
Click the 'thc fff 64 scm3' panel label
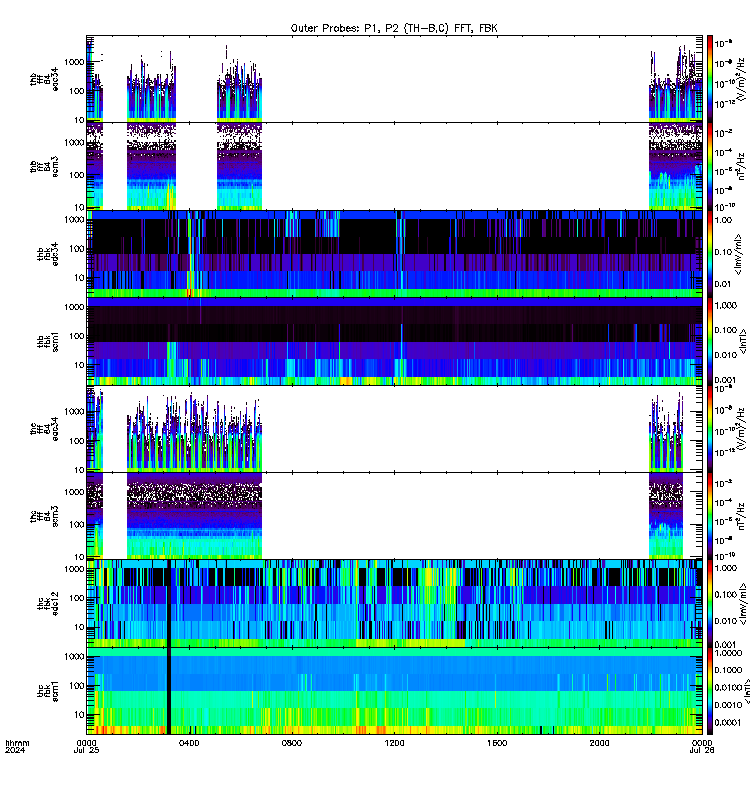(44, 516)
